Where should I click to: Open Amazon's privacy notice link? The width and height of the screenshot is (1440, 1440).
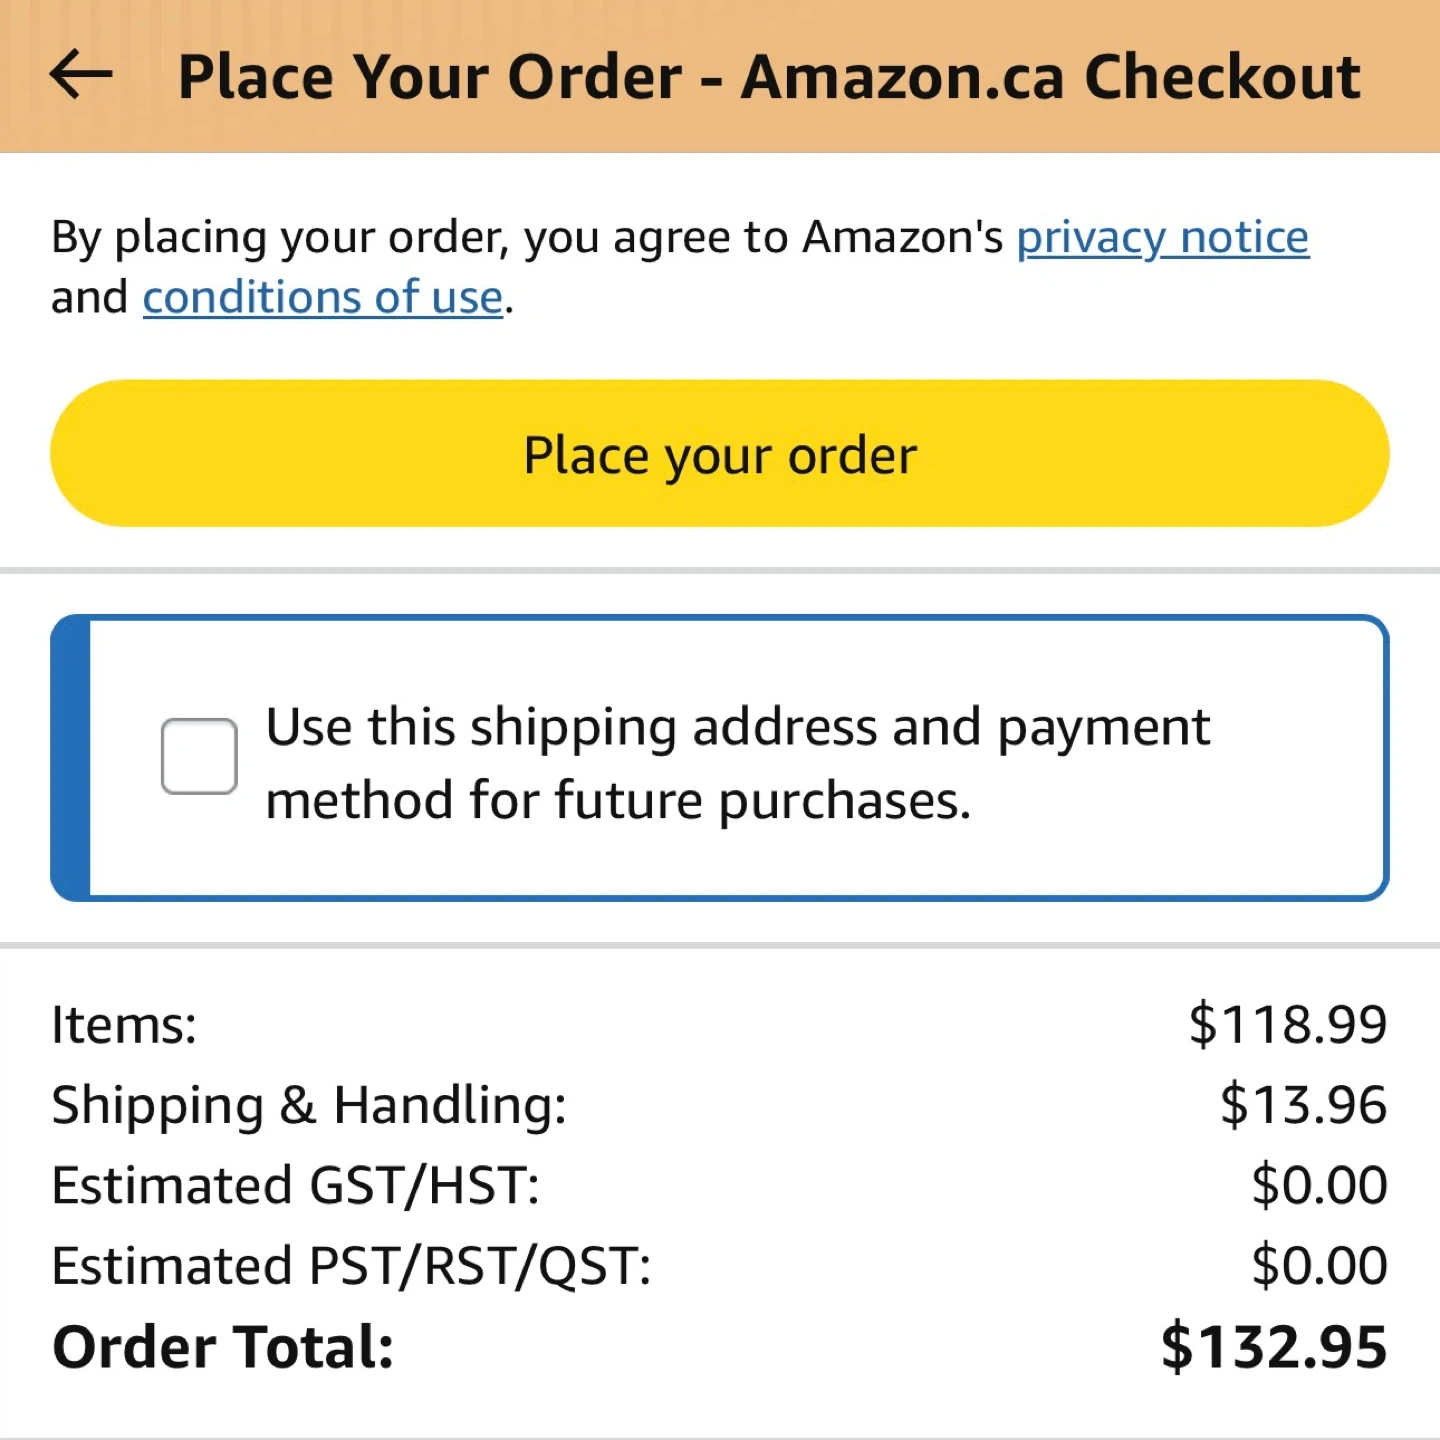click(1162, 238)
